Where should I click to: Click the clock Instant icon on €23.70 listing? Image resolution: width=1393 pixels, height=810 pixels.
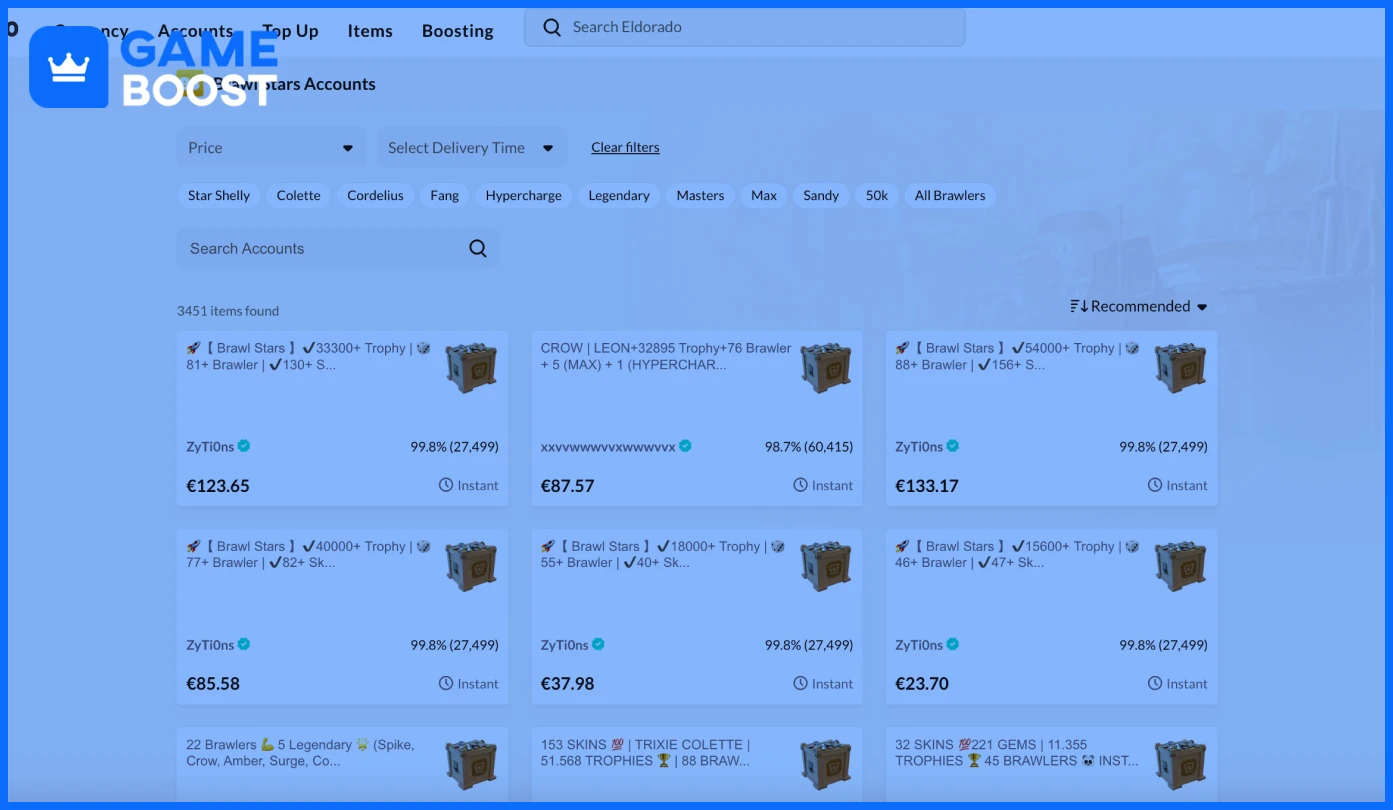pyautogui.click(x=1155, y=683)
